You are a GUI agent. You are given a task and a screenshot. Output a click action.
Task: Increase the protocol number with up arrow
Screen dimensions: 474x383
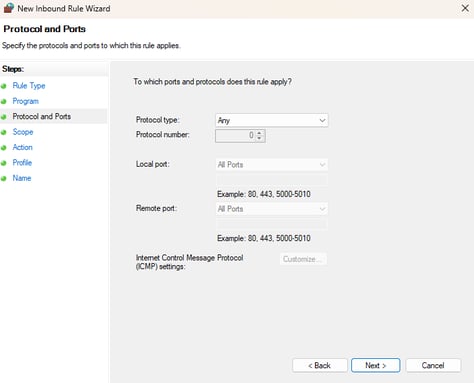260,133
